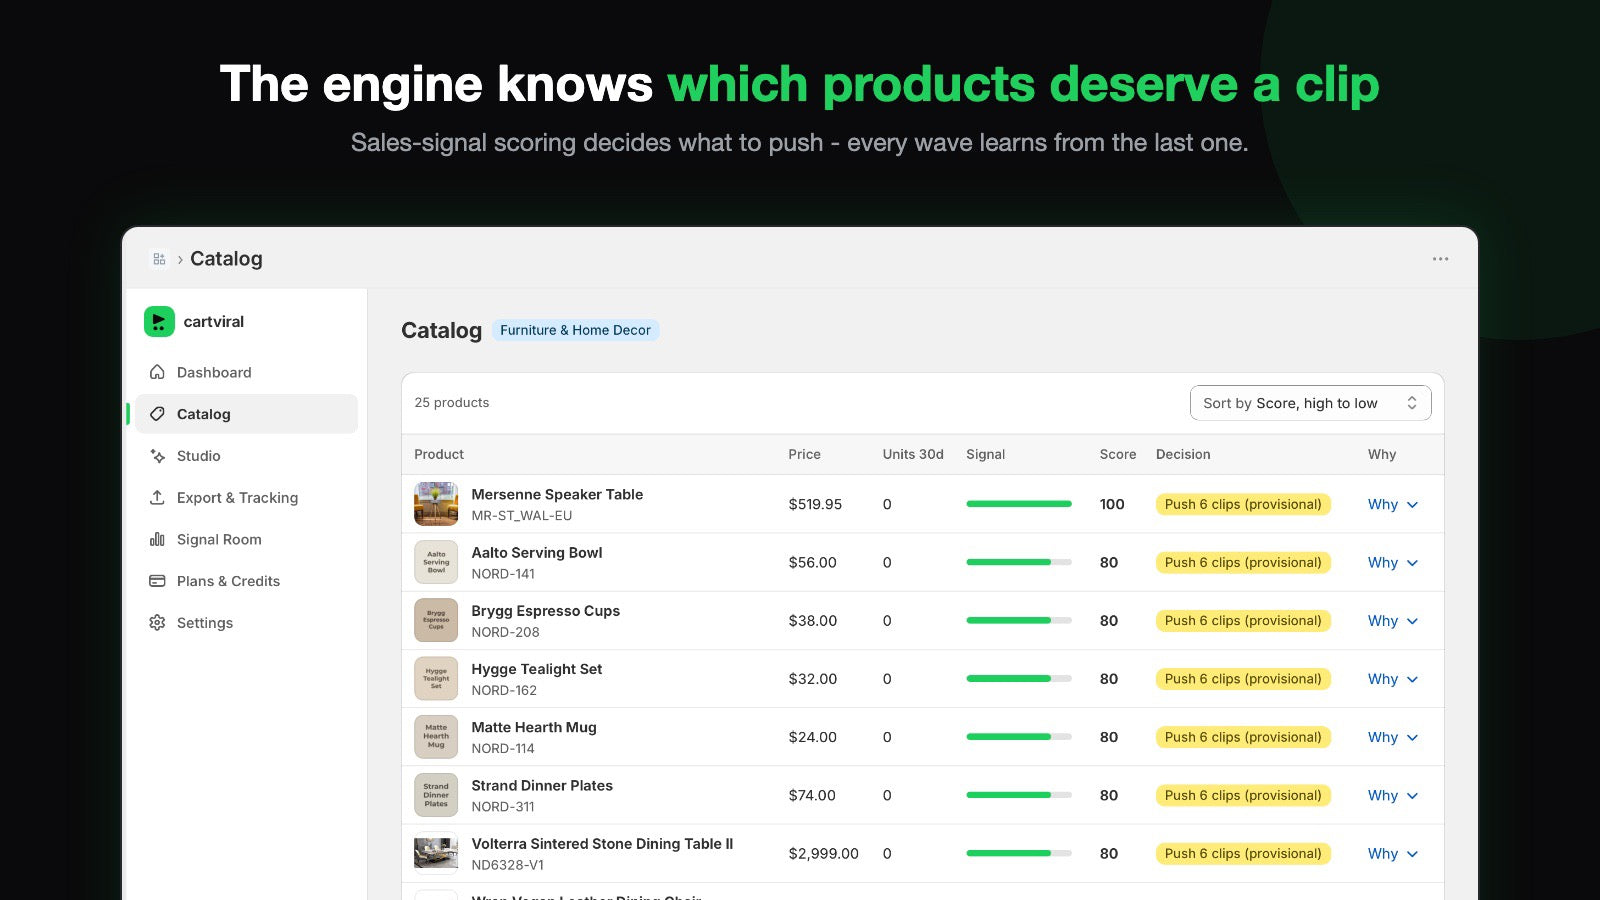Click the Units 30d column header
Screen dimensions: 1600x900
coord(913,454)
